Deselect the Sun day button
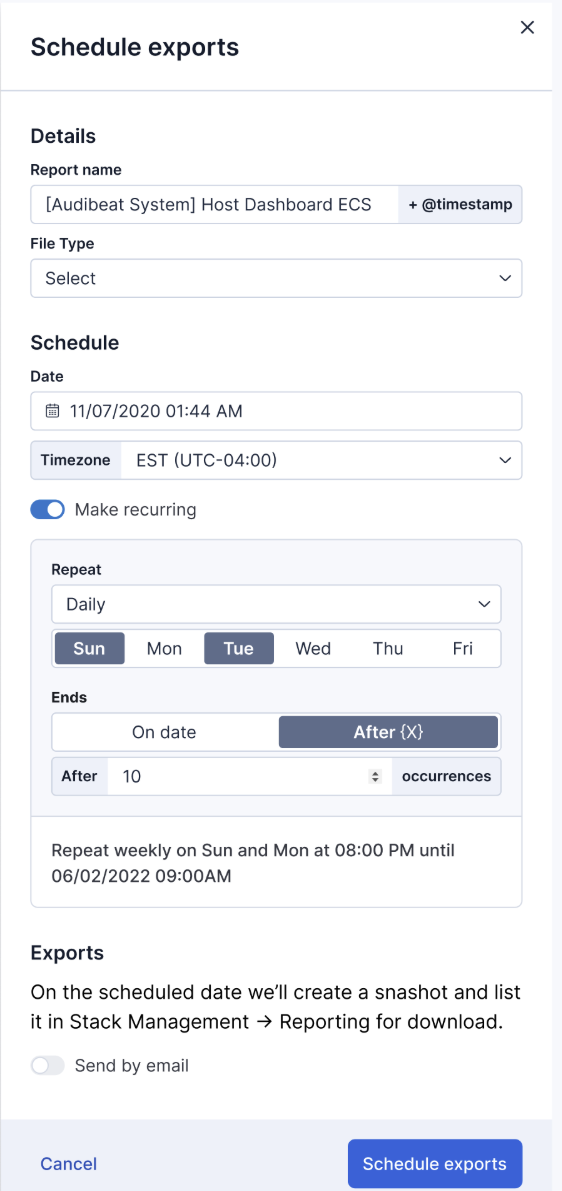This screenshot has width=562, height=1191. pos(90,649)
